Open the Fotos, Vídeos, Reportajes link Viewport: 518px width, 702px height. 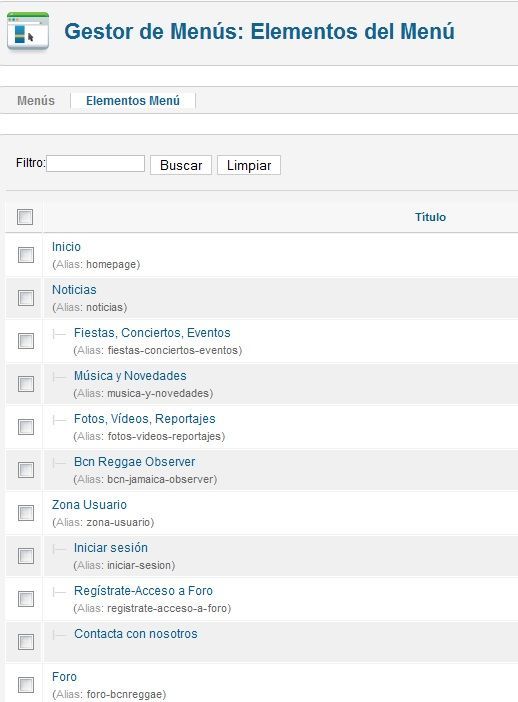(145, 419)
